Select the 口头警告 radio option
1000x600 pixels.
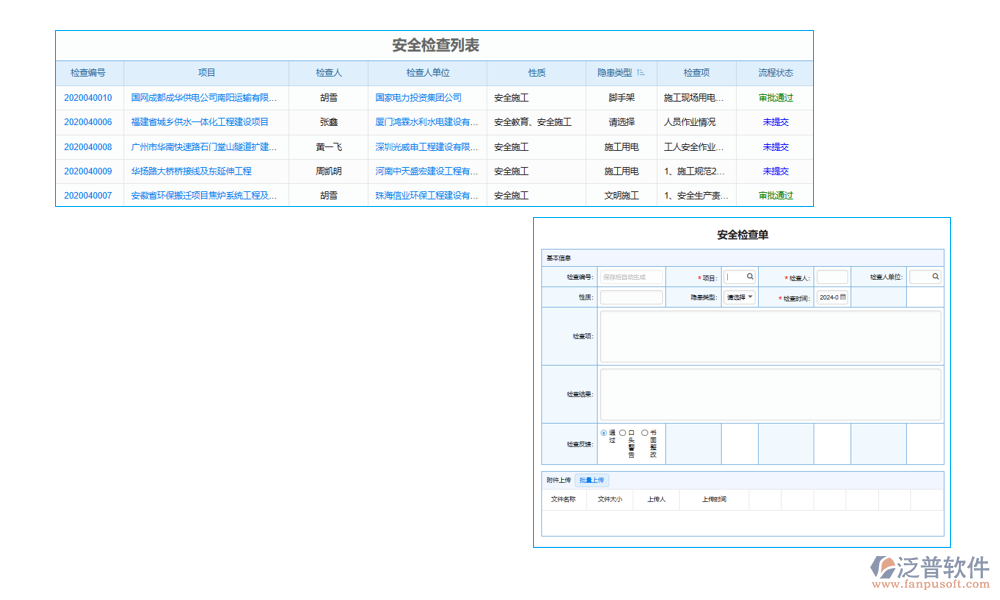point(623,433)
